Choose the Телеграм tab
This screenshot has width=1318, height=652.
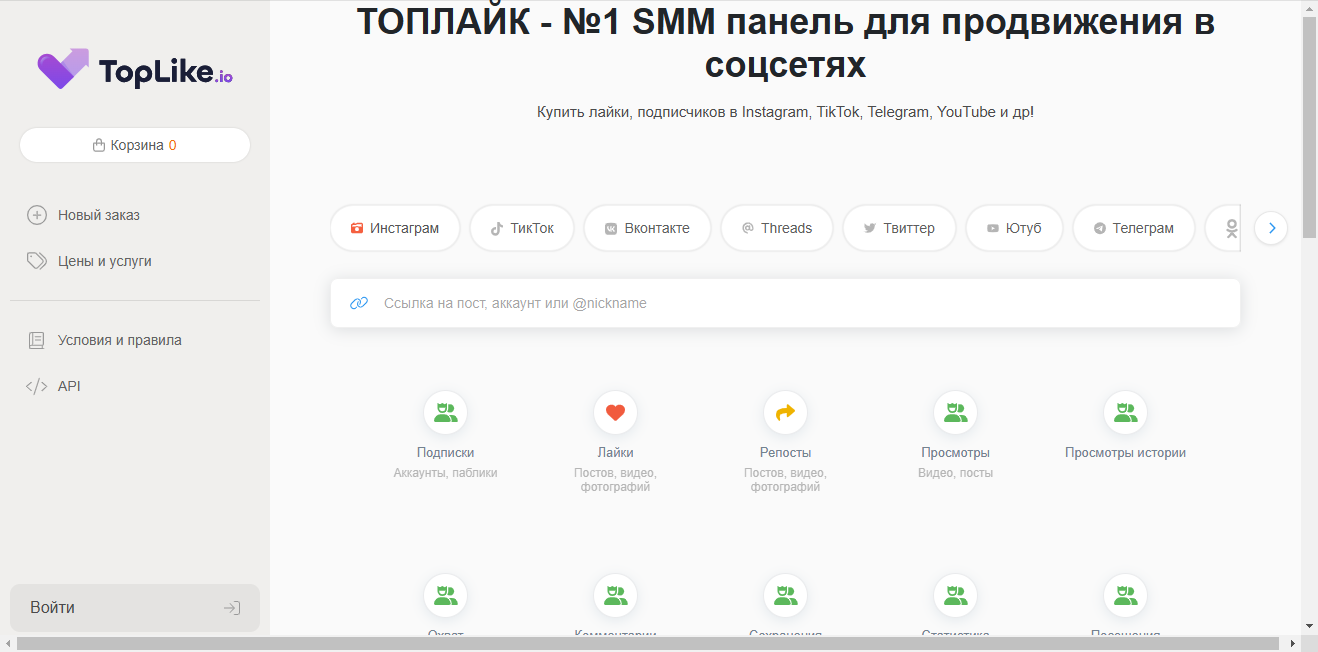(x=1134, y=228)
